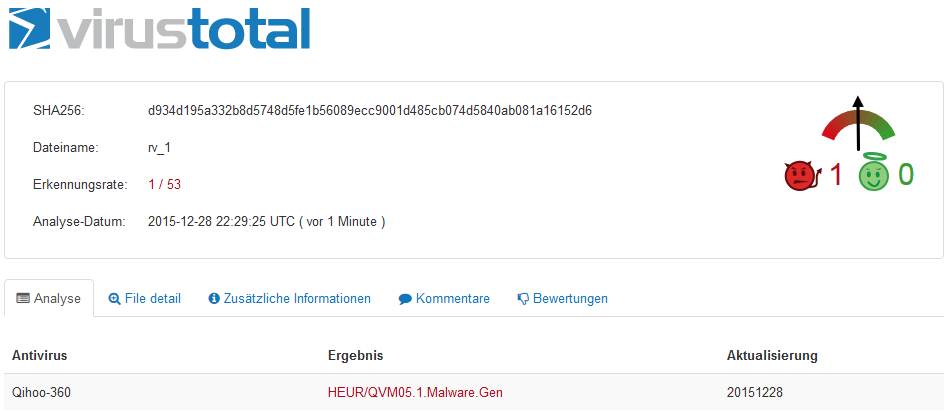Click the red devil malicious vote icon
Viewport: 951px width, 411px height.
pos(802,175)
